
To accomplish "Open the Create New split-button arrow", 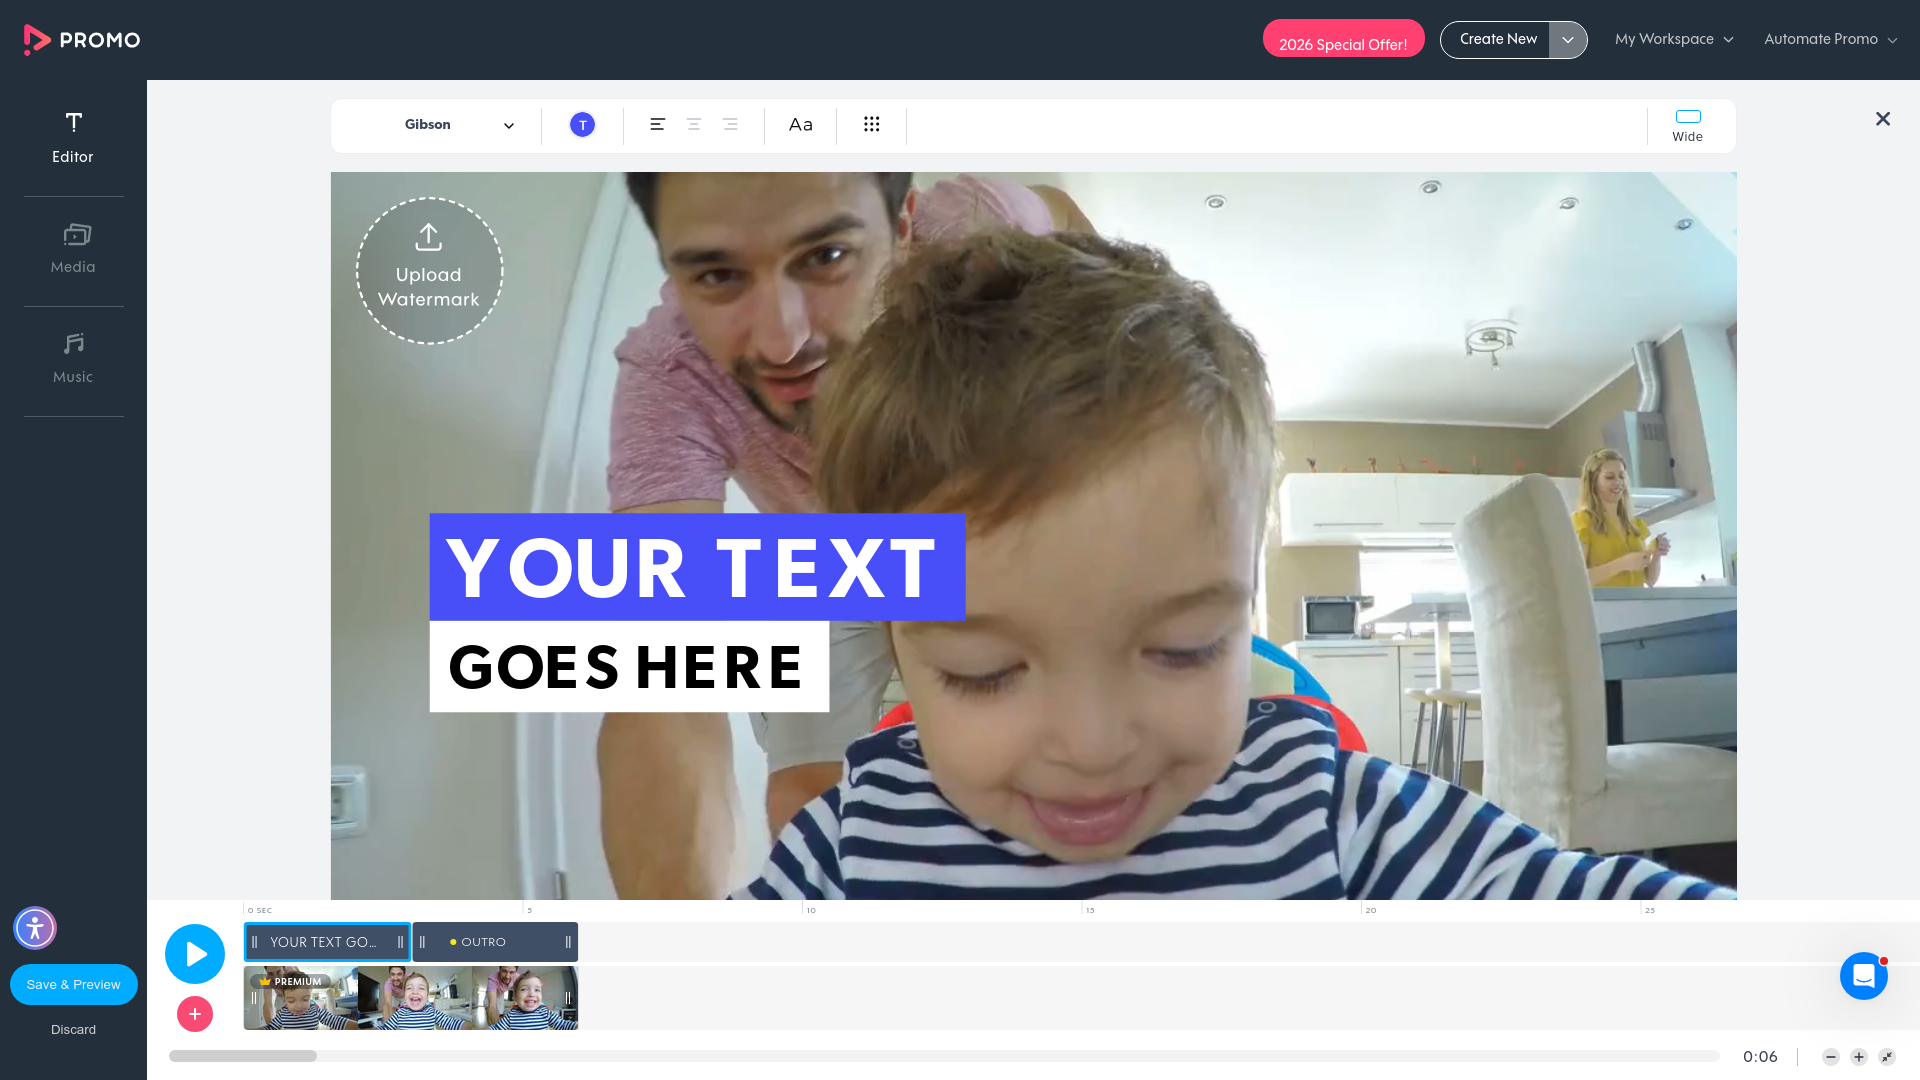I will pos(1568,39).
